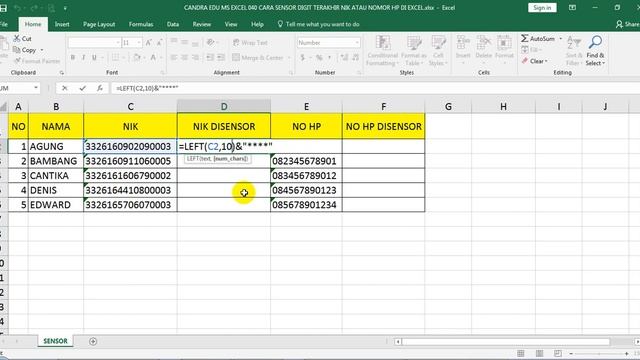This screenshot has height=360, width=640.
Task: Open the Formulas tab
Action: (141, 24)
